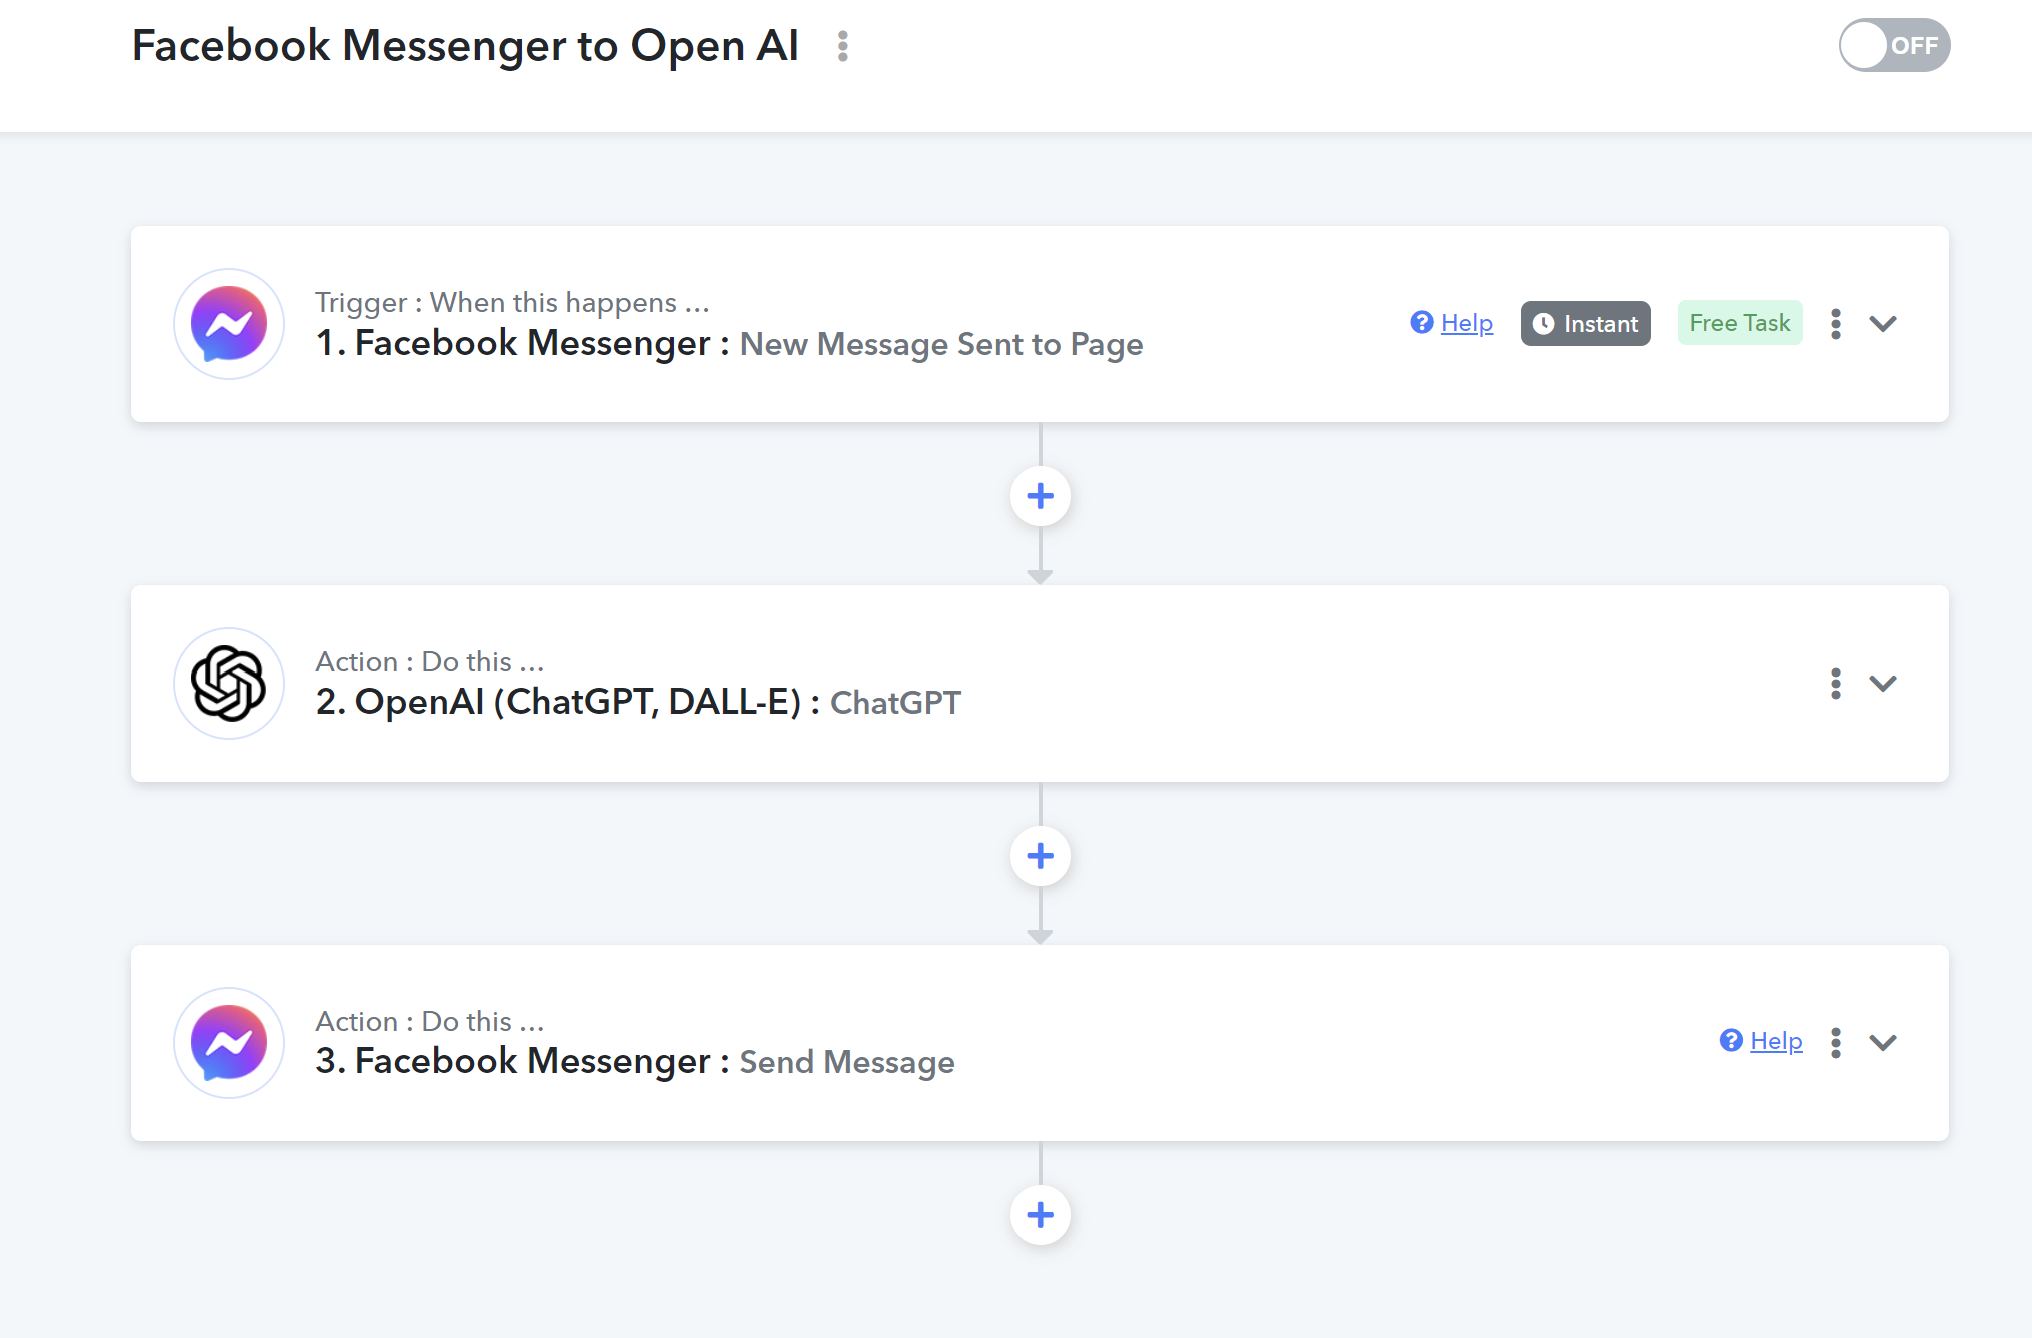Click the Instant badge on trigger step

coord(1585,323)
